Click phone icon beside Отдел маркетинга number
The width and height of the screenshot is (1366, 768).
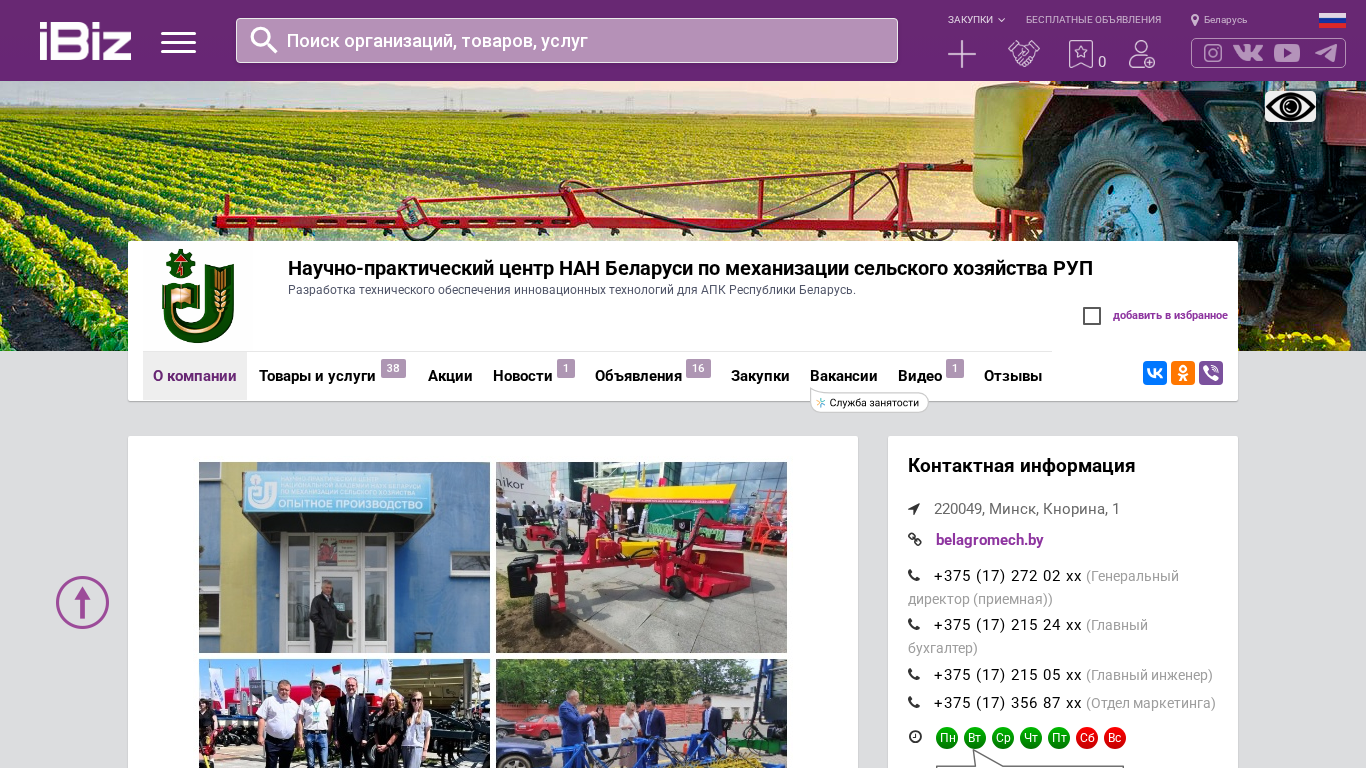(x=914, y=703)
